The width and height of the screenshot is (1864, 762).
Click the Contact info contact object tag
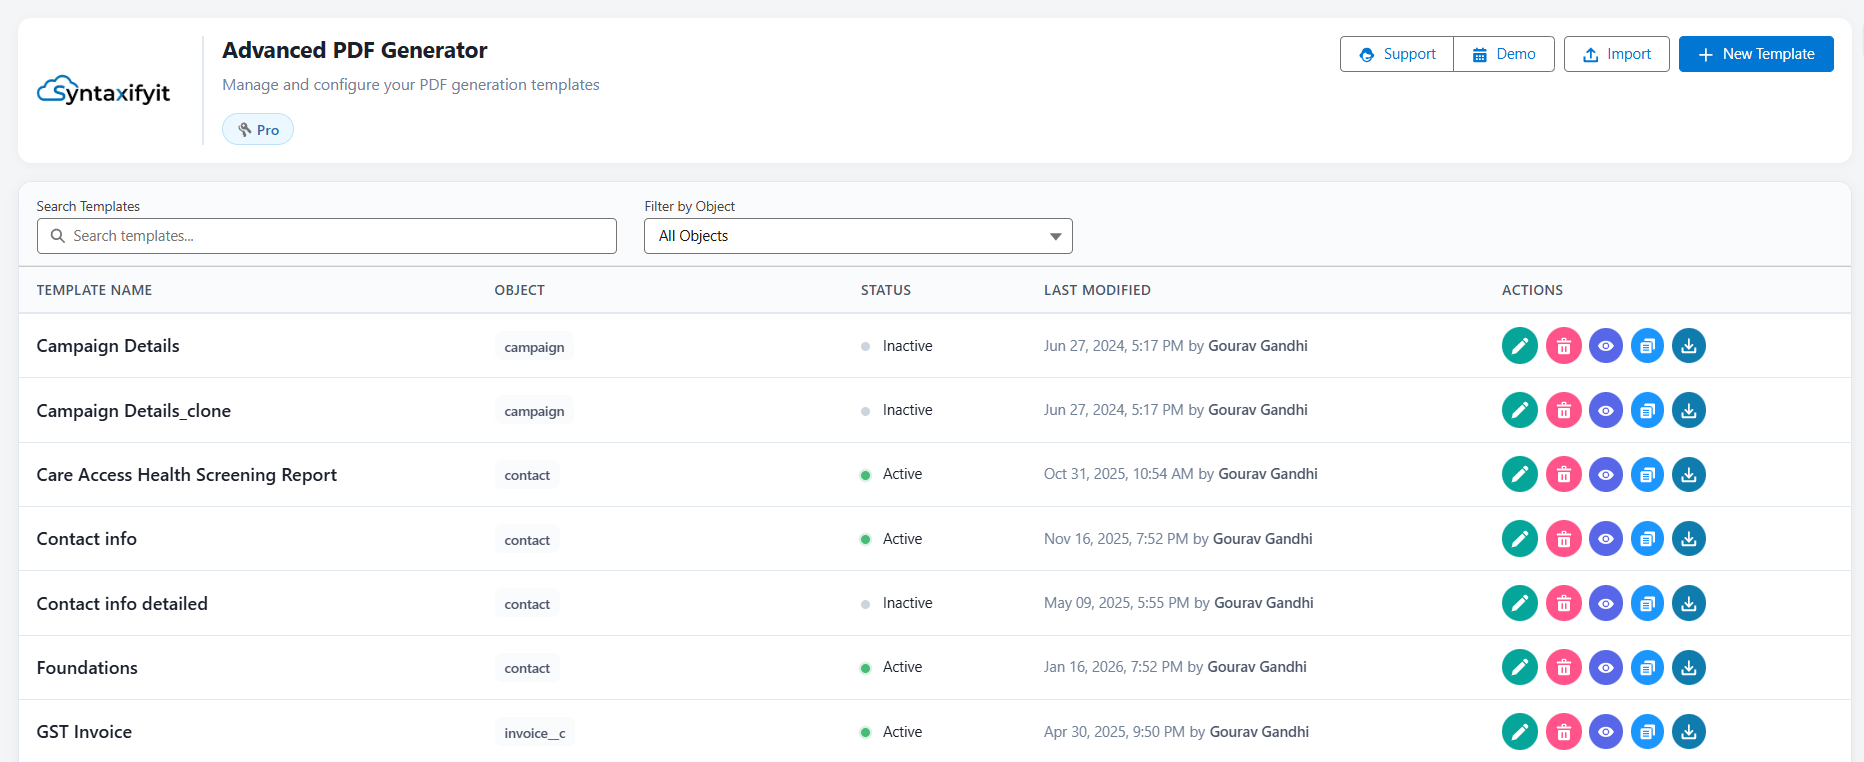[527, 540]
